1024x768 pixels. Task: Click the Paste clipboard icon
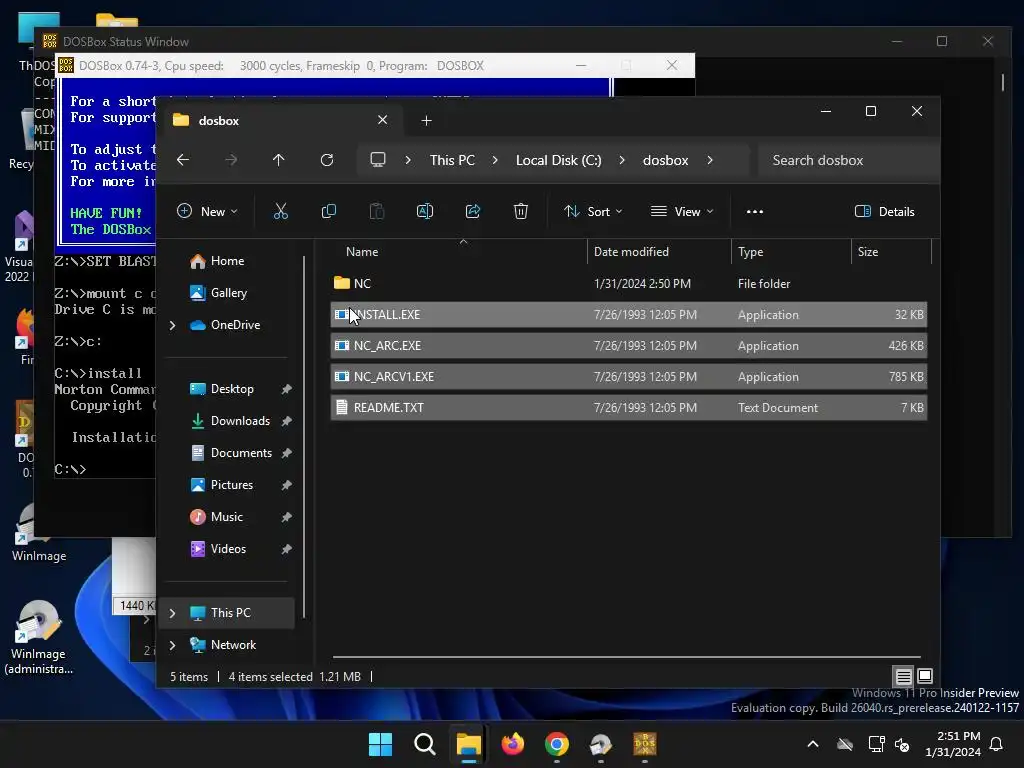[x=377, y=212]
